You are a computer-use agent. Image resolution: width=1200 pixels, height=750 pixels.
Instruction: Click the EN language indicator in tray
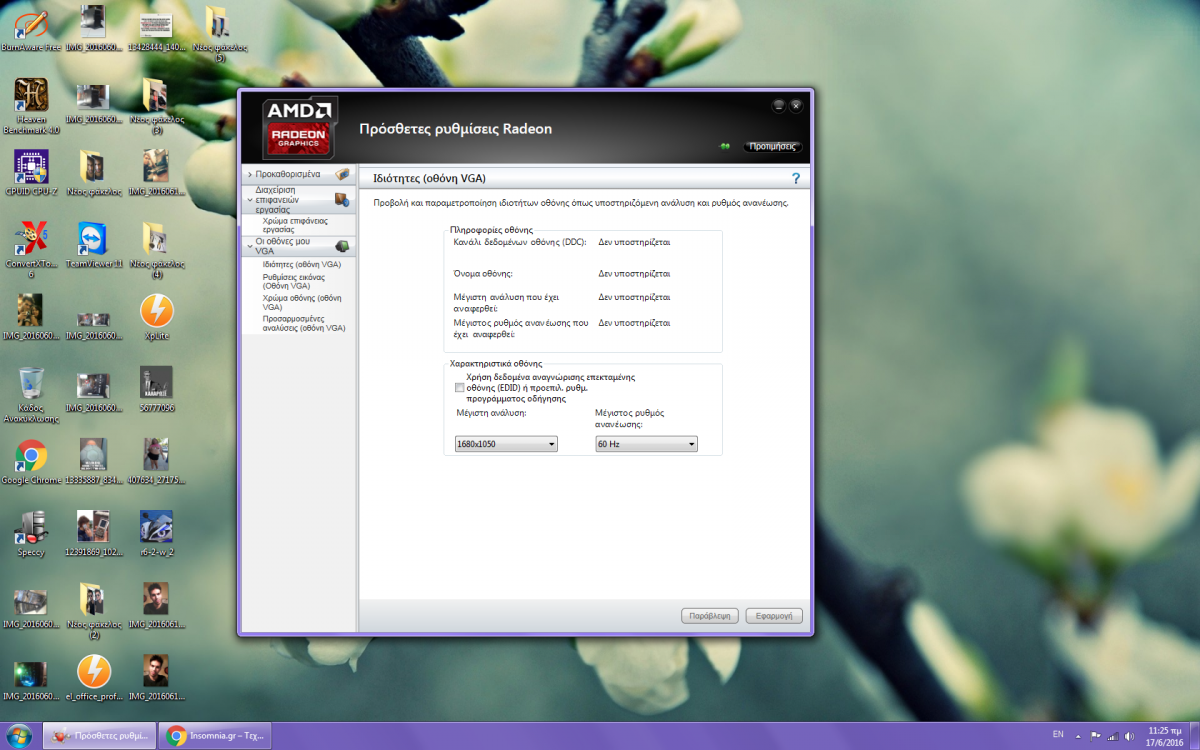coord(1058,735)
